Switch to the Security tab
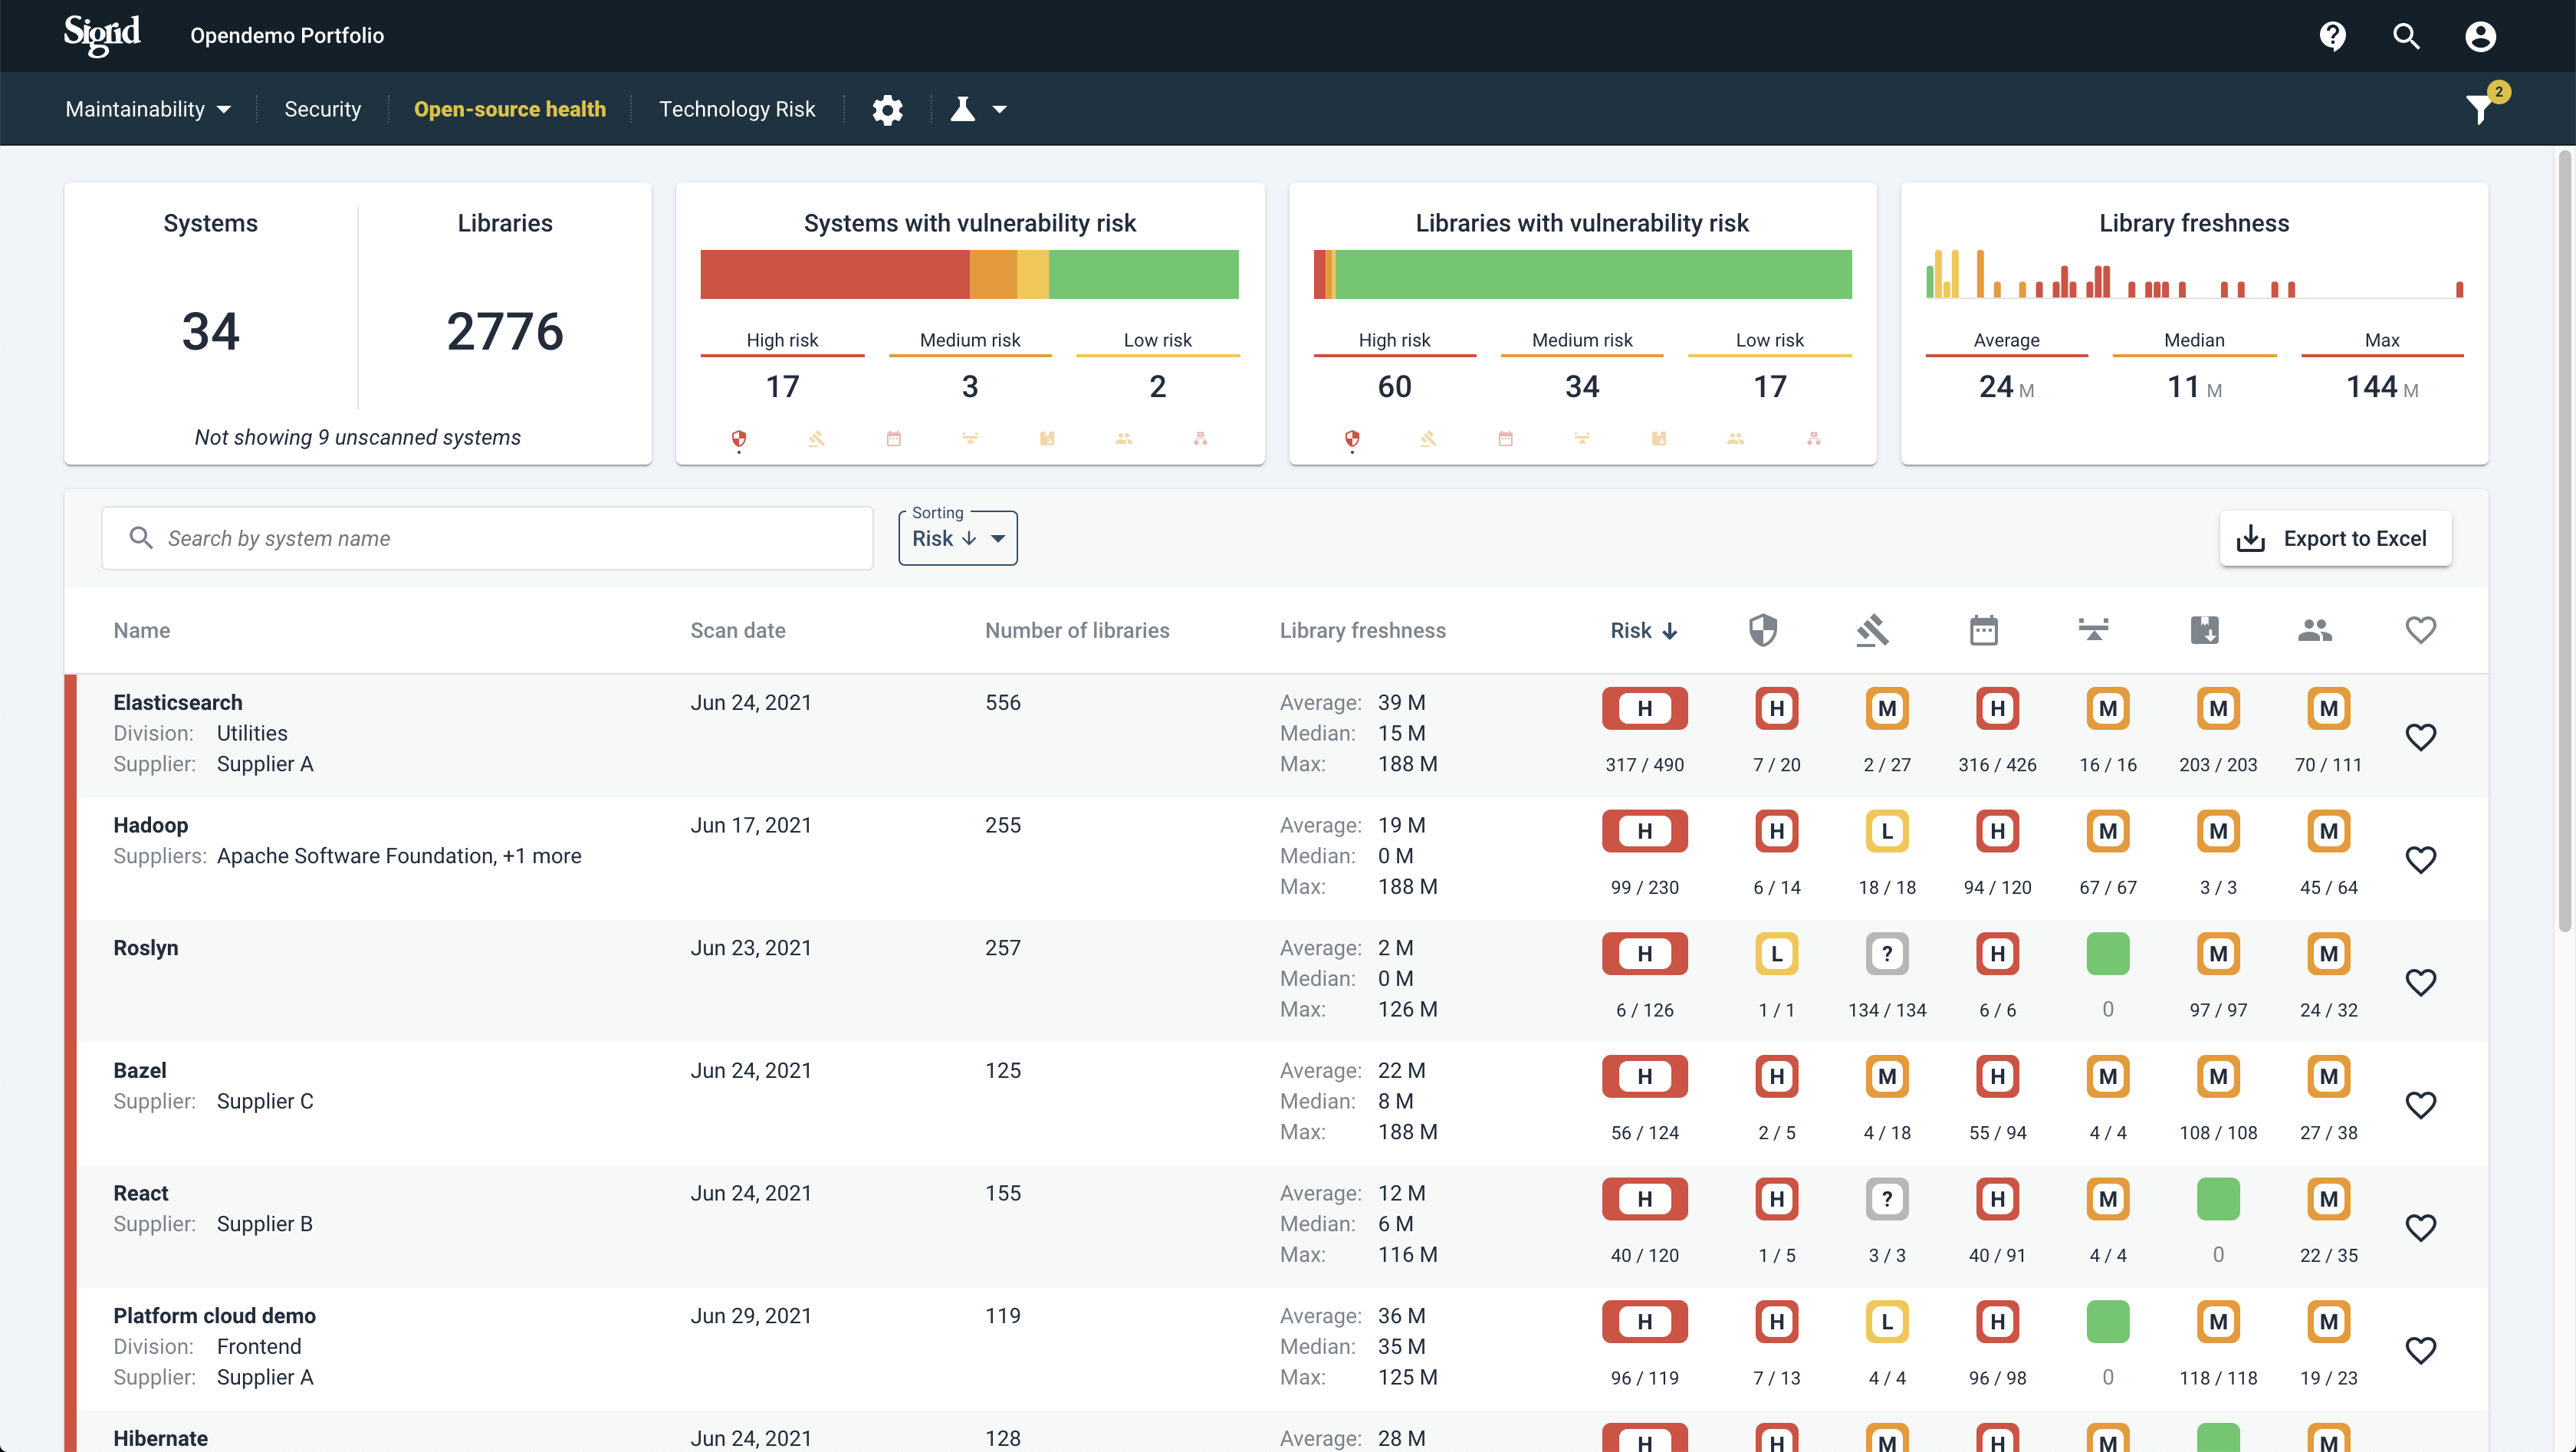 pyautogui.click(x=322, y=109)
